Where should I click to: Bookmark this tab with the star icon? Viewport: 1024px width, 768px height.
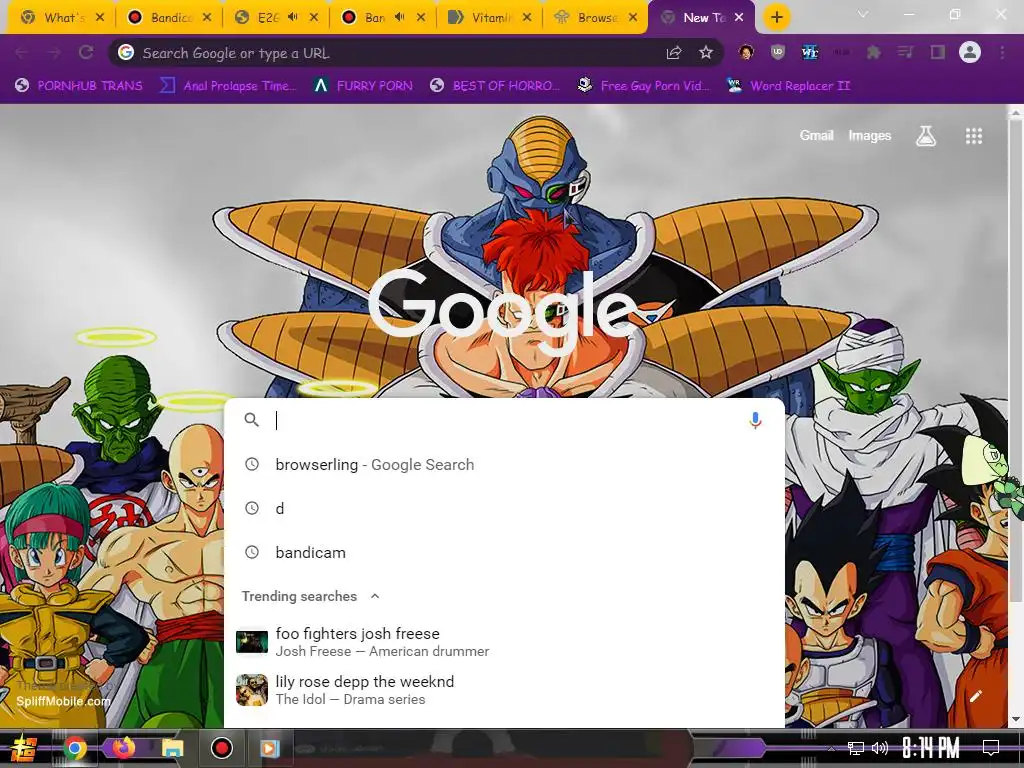click(x=705, y=53)
